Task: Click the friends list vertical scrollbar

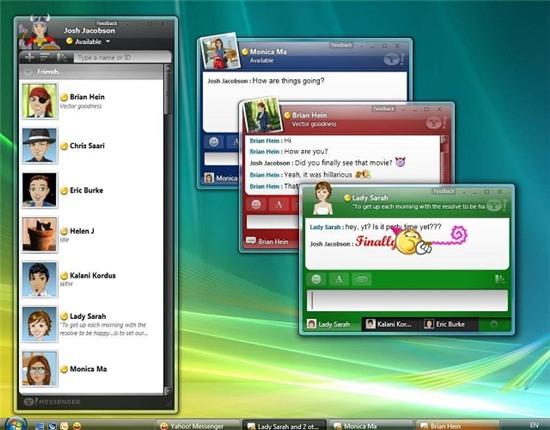Action: [x=167, y=229]
